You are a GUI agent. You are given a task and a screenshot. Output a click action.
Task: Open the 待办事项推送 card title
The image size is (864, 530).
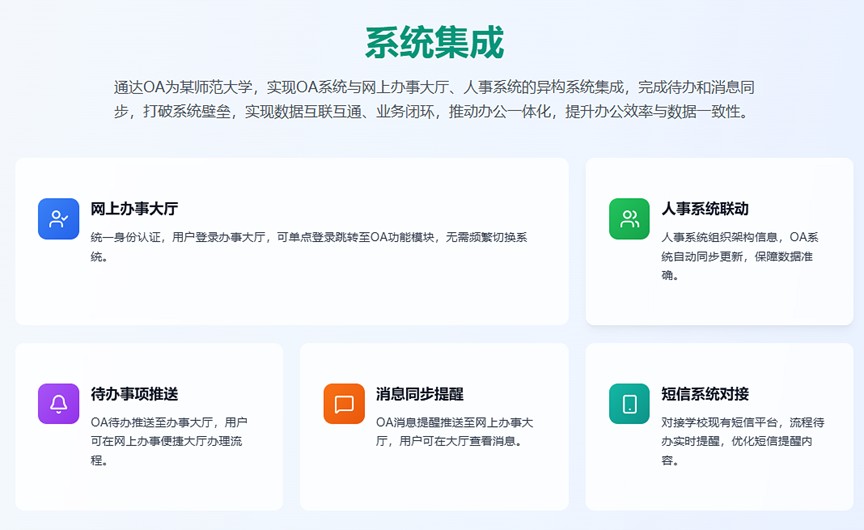134,394
